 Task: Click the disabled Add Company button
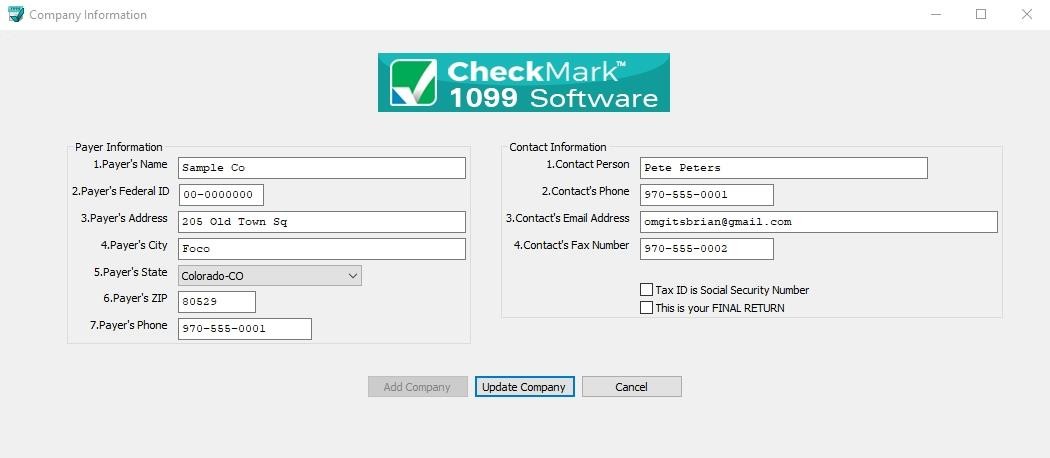(x=417, y=387)
